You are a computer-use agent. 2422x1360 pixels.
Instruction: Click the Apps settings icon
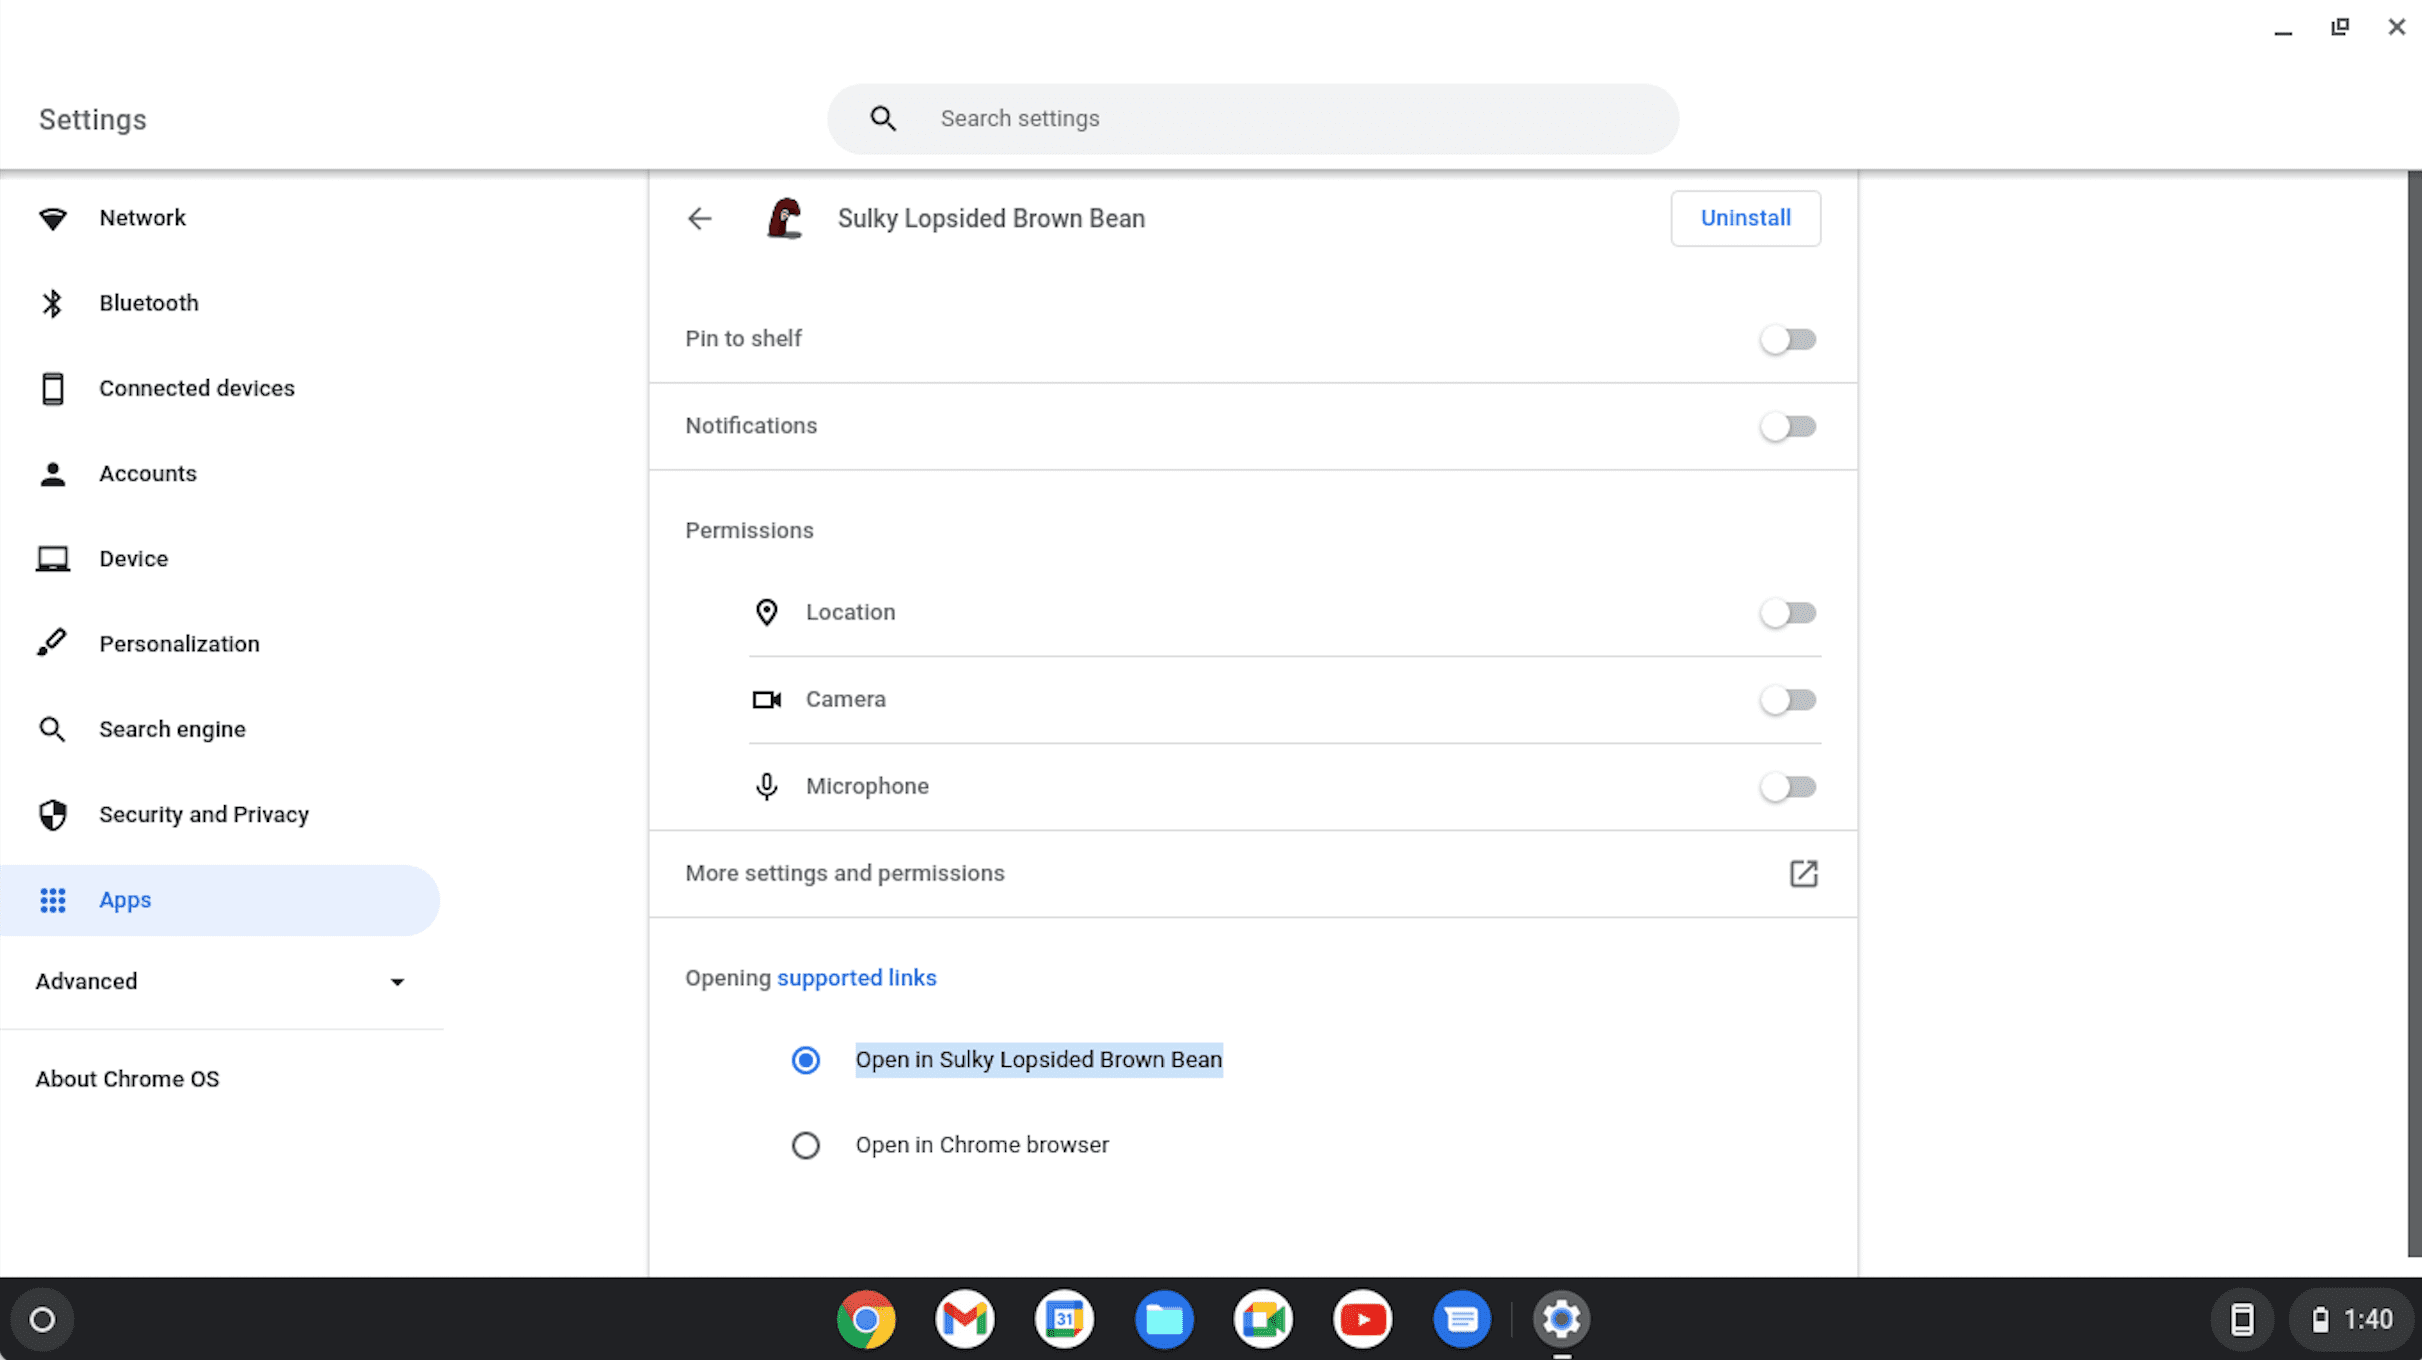coord(53,899)
